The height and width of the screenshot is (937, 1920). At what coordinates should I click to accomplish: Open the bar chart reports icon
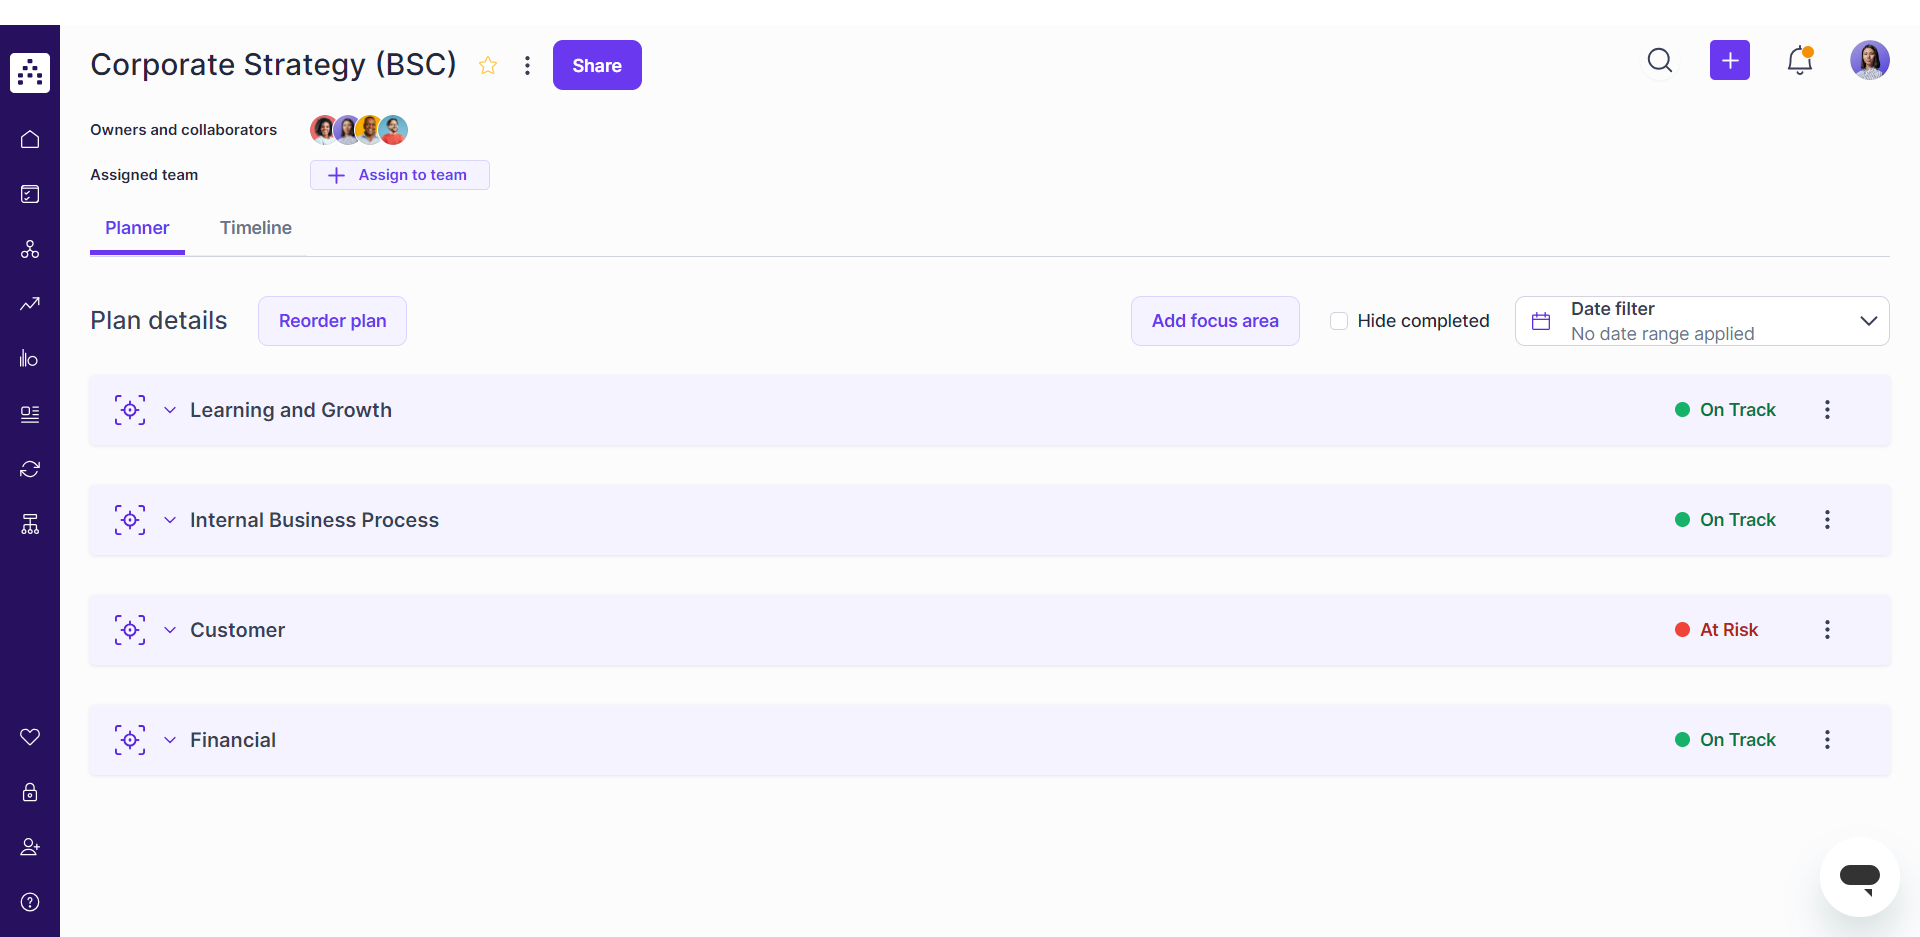(30, 359)
